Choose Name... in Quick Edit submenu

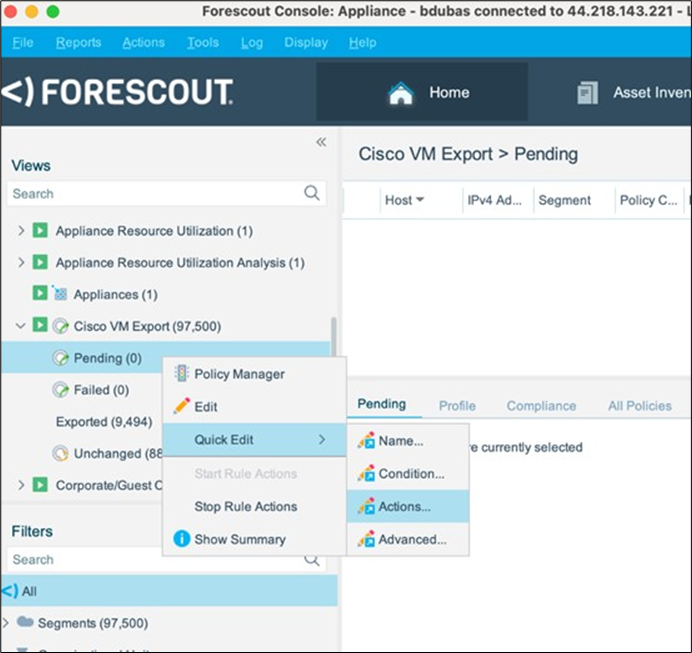[x=408, y=441]
